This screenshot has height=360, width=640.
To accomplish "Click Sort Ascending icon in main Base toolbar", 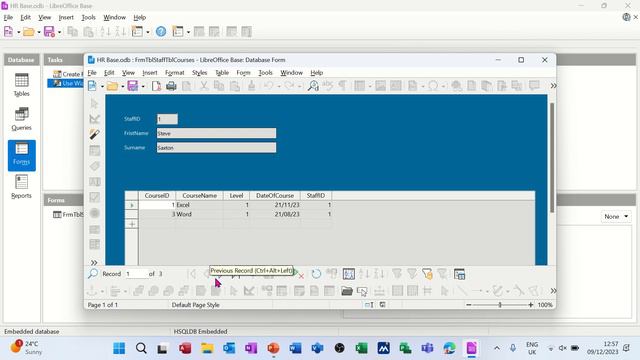I will tap(105, 31).
